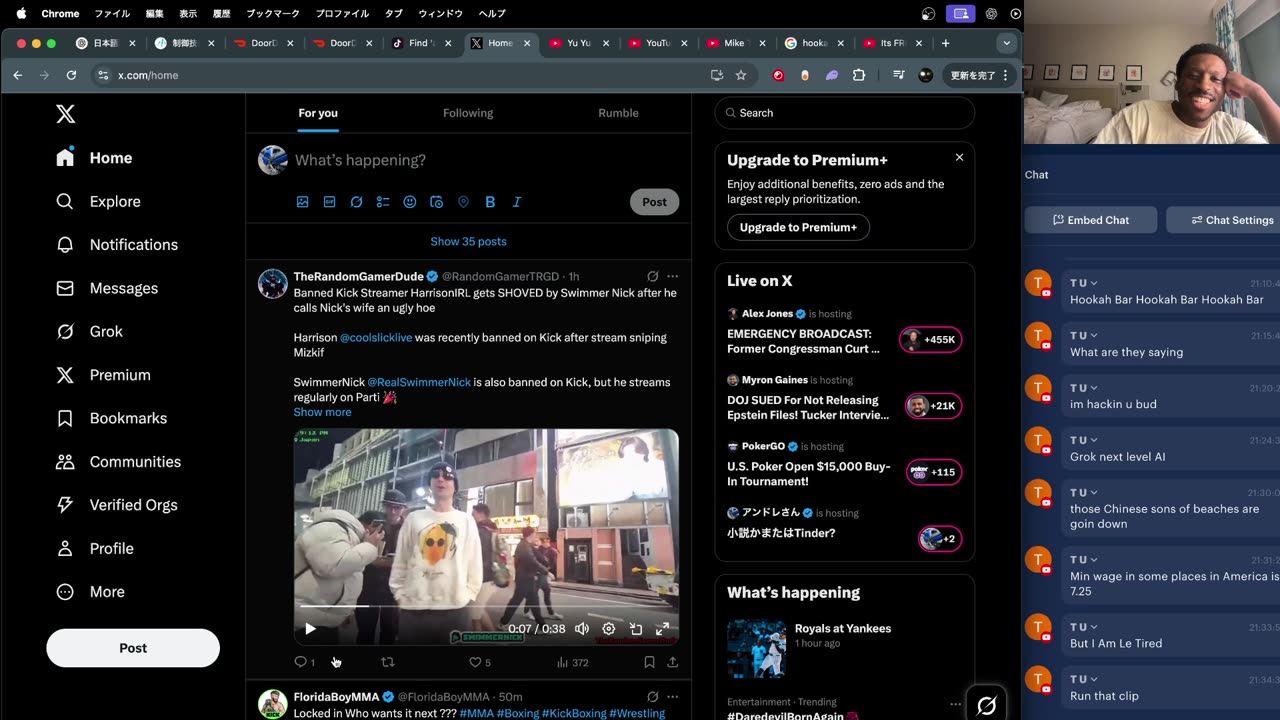Image resolution: width=1280 pixels, height=720 pixels.
Task: Click the repost icon under the video
Action: pos(388,662)
